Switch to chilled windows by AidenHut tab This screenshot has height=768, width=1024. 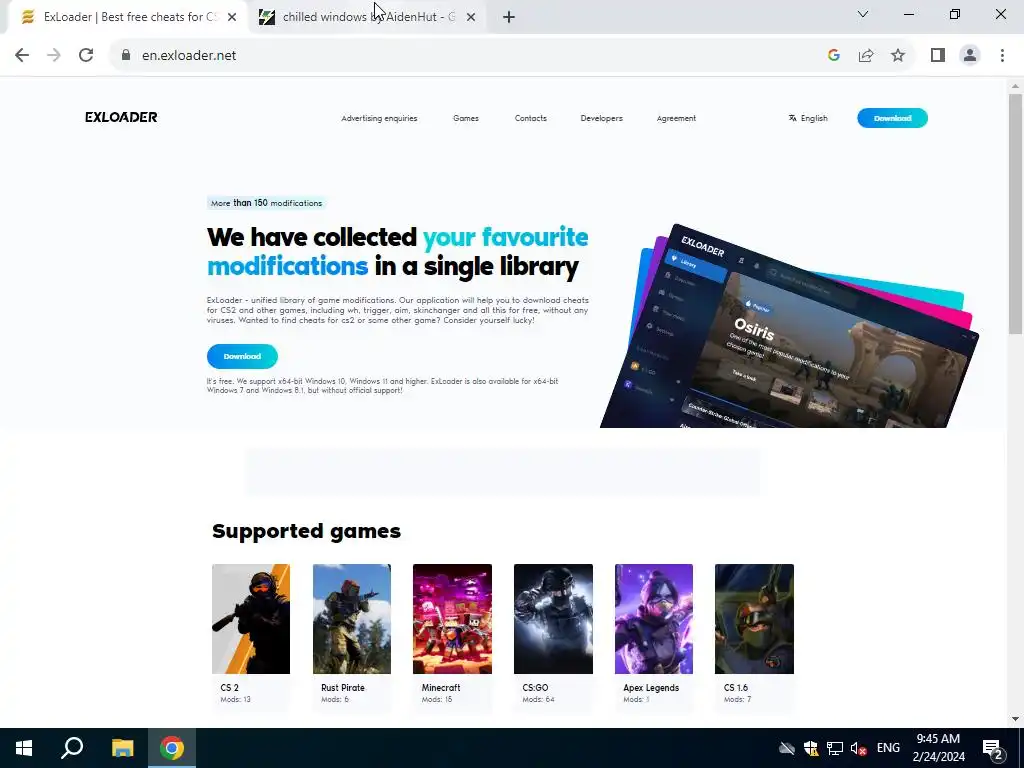367,18
